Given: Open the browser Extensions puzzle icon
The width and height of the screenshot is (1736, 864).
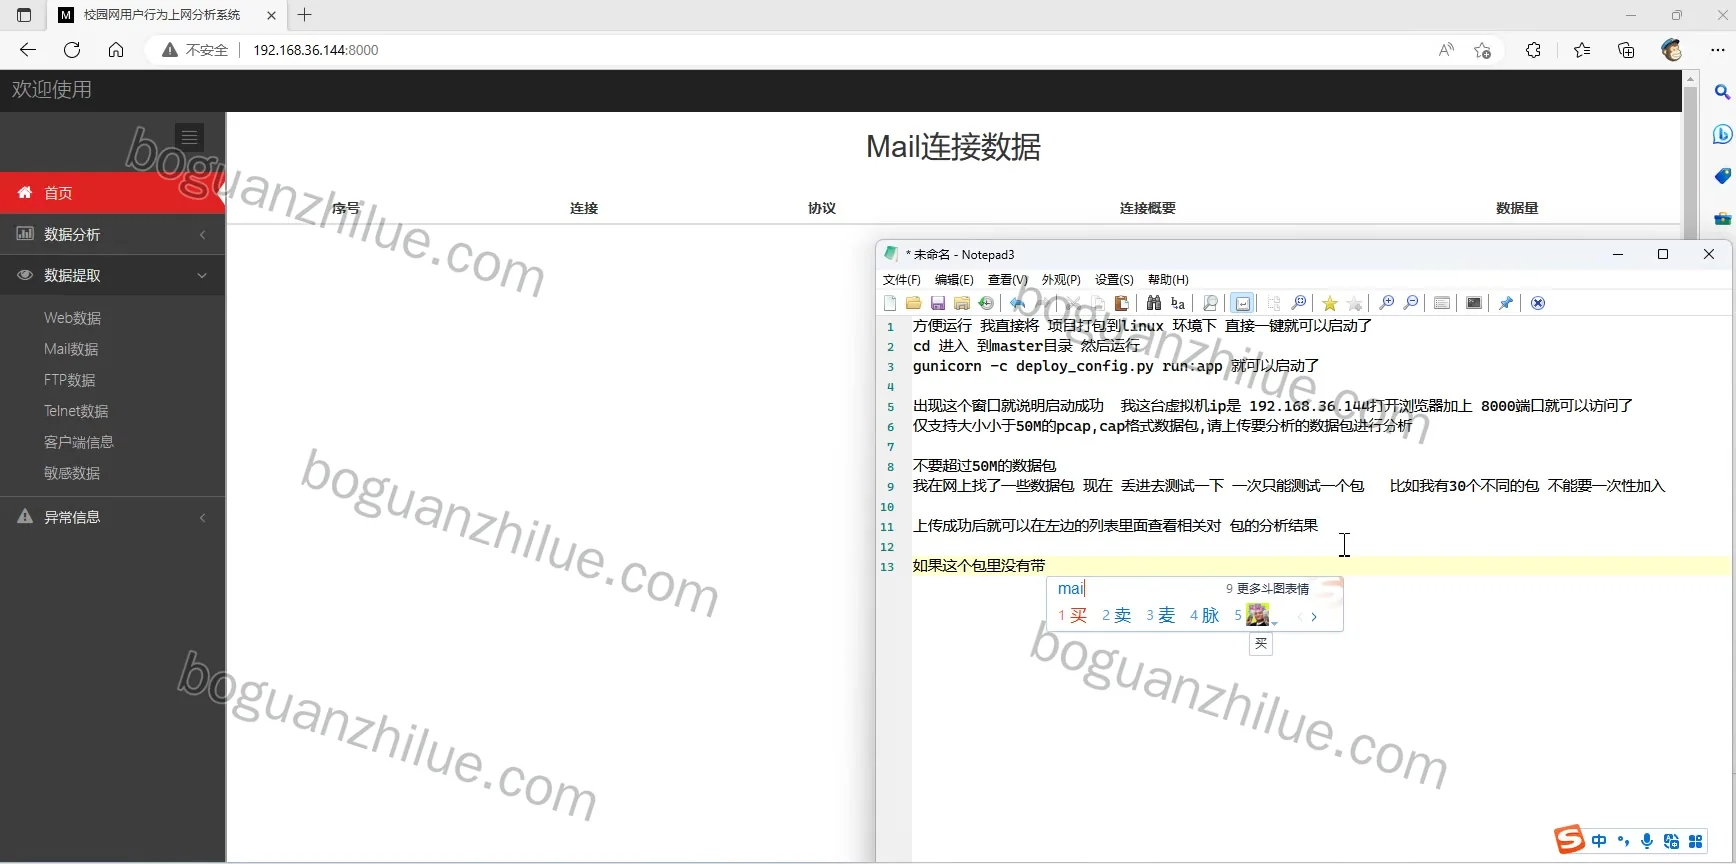Looking at the screenshot, I should pyautogui.click(x=1533, y=50).
